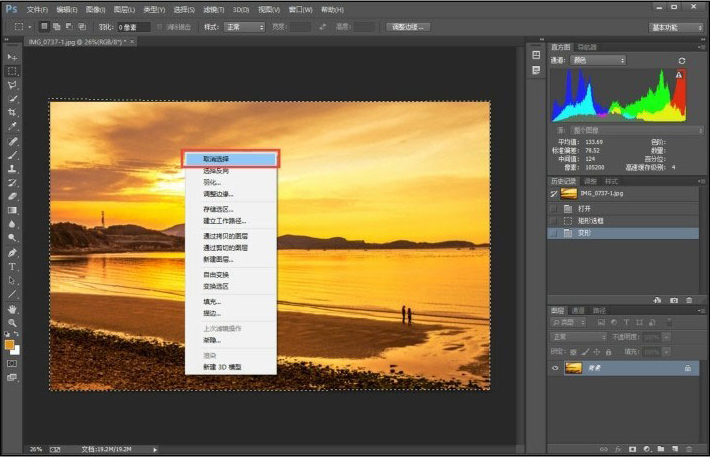This screenshot has width=710, height=457.
Task: Select the Crop tool
Action: [13, 113]
